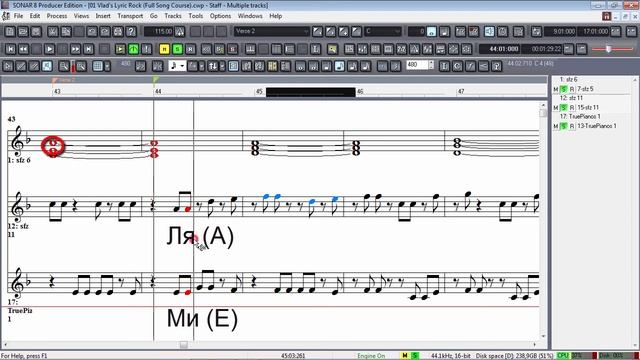Viewport: 640px width, 360px height.
Task: Click the Lyric L tool icon
Action: pyautogui.click(x=444, y=66)
